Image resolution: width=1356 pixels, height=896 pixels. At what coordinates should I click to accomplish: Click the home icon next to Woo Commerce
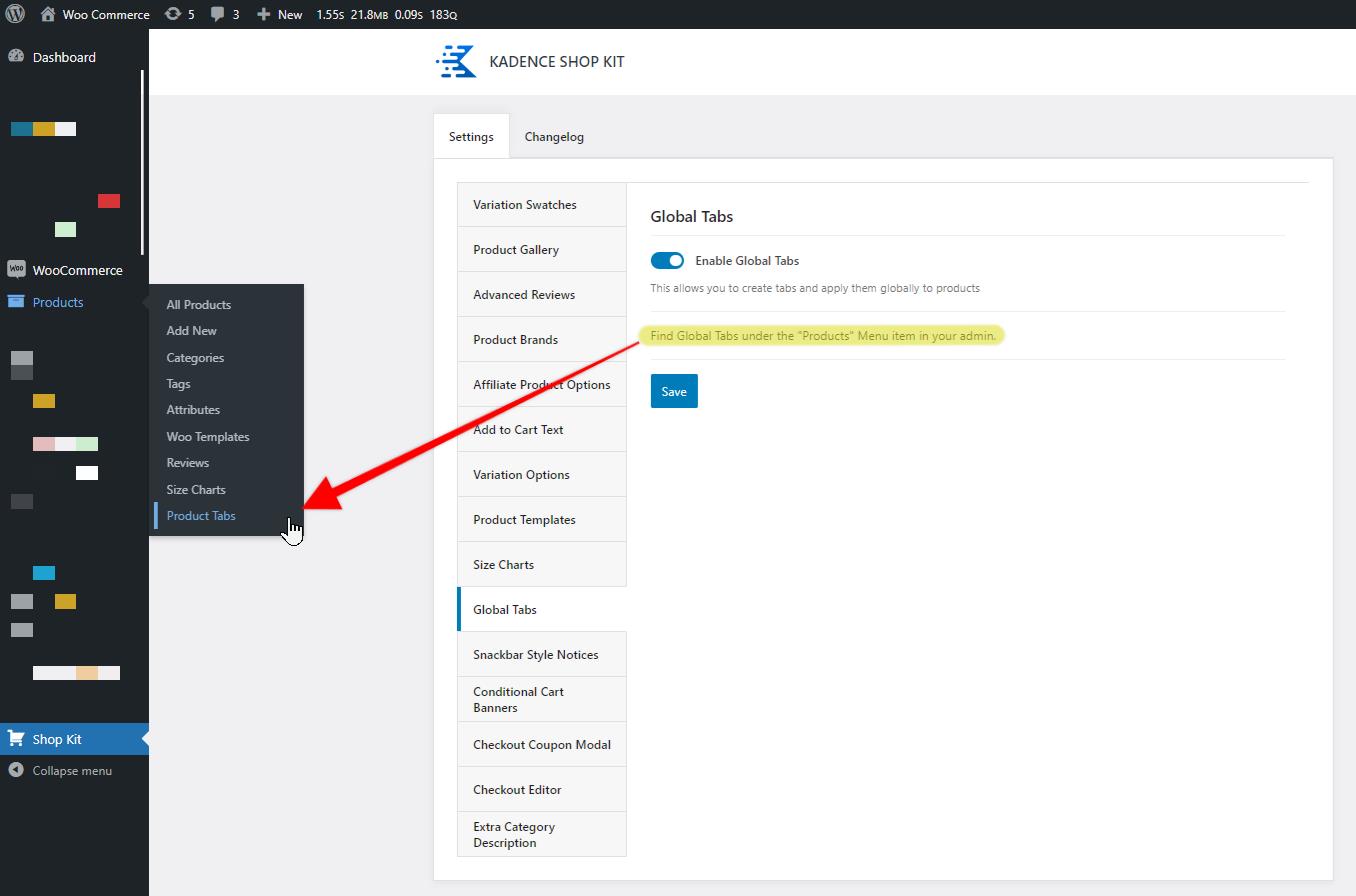(x=46, y=14)
